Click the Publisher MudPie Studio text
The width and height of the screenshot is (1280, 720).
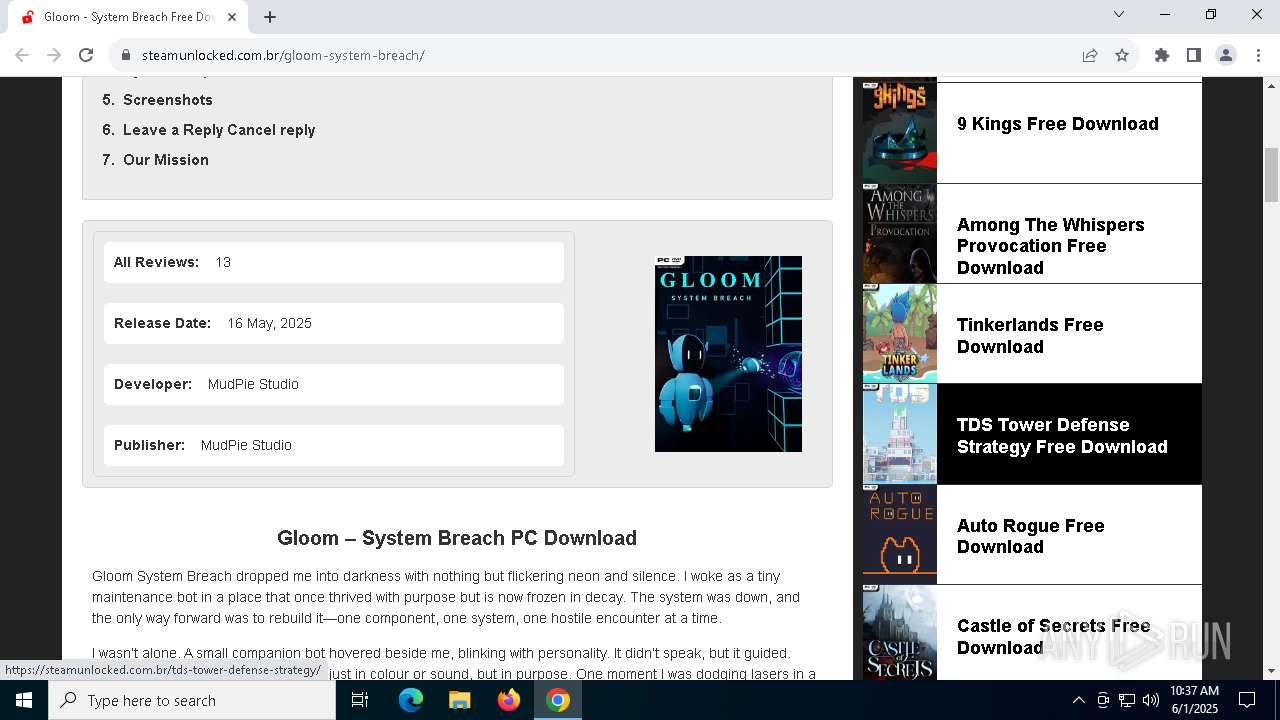pyautogui.click(x=246, y=445)
